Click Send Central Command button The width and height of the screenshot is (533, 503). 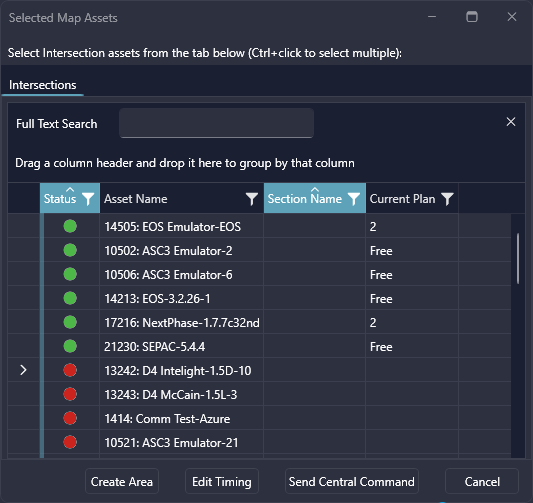351,482
